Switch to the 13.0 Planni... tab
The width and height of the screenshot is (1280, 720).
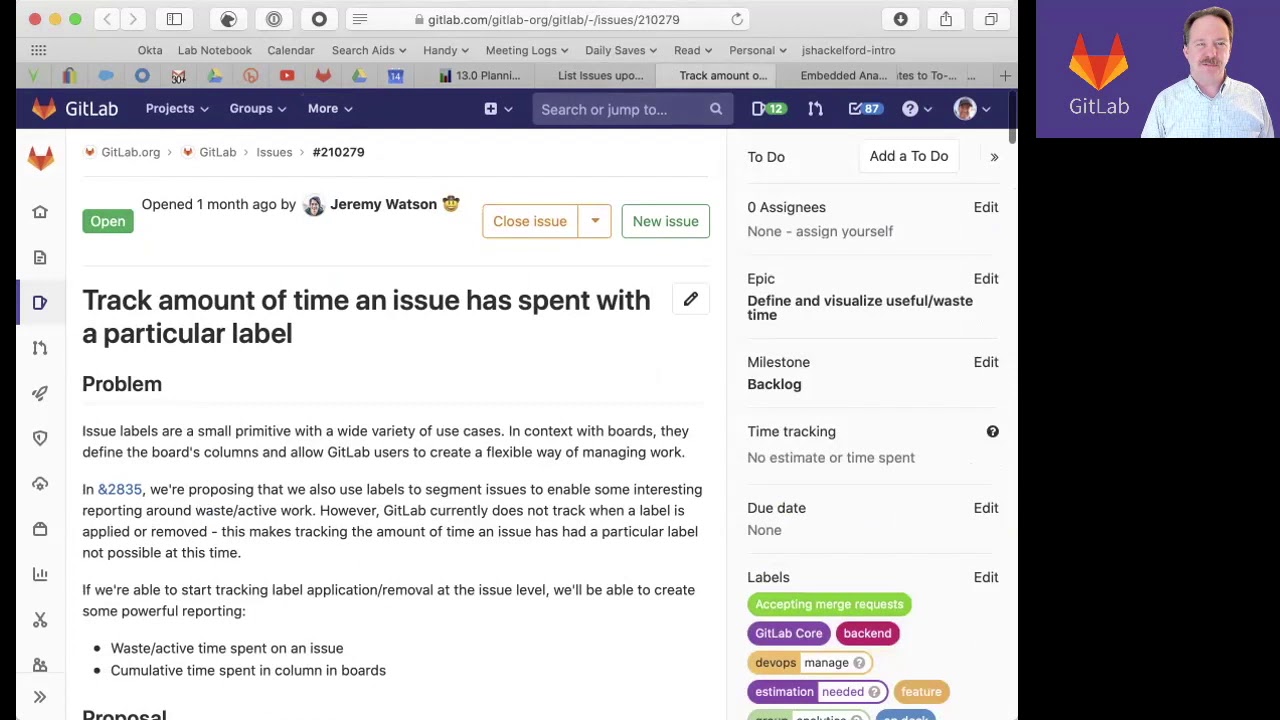pyautogui.click(x=480, y=75)
